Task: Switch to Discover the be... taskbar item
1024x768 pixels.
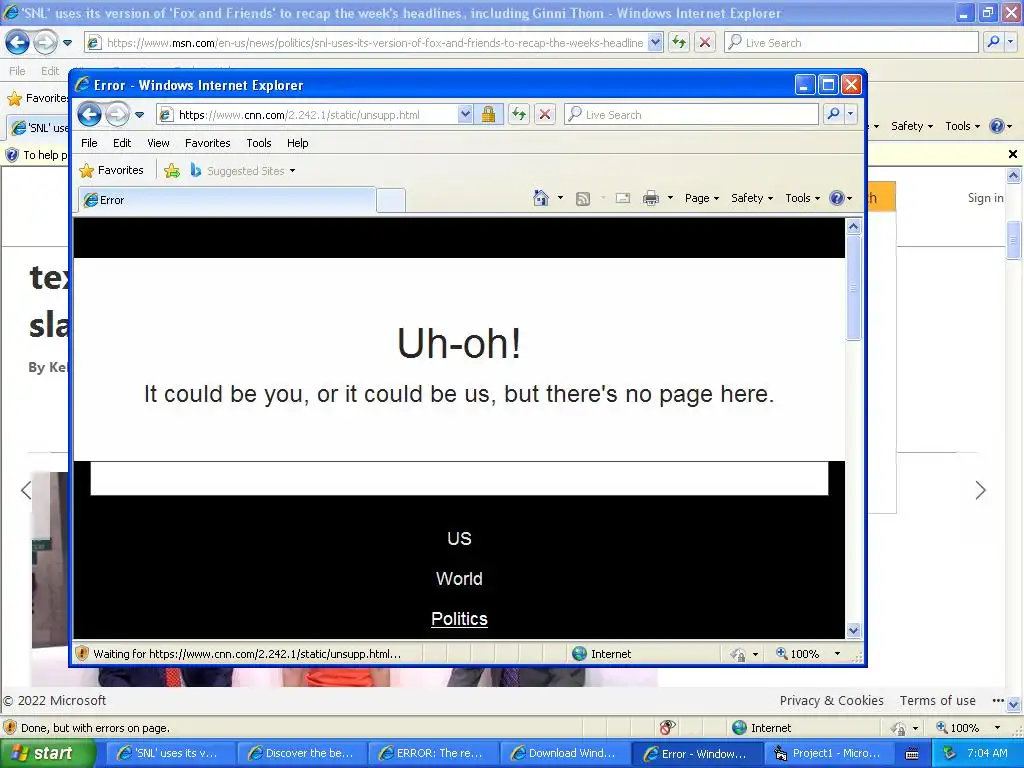Action: (300, 754)
